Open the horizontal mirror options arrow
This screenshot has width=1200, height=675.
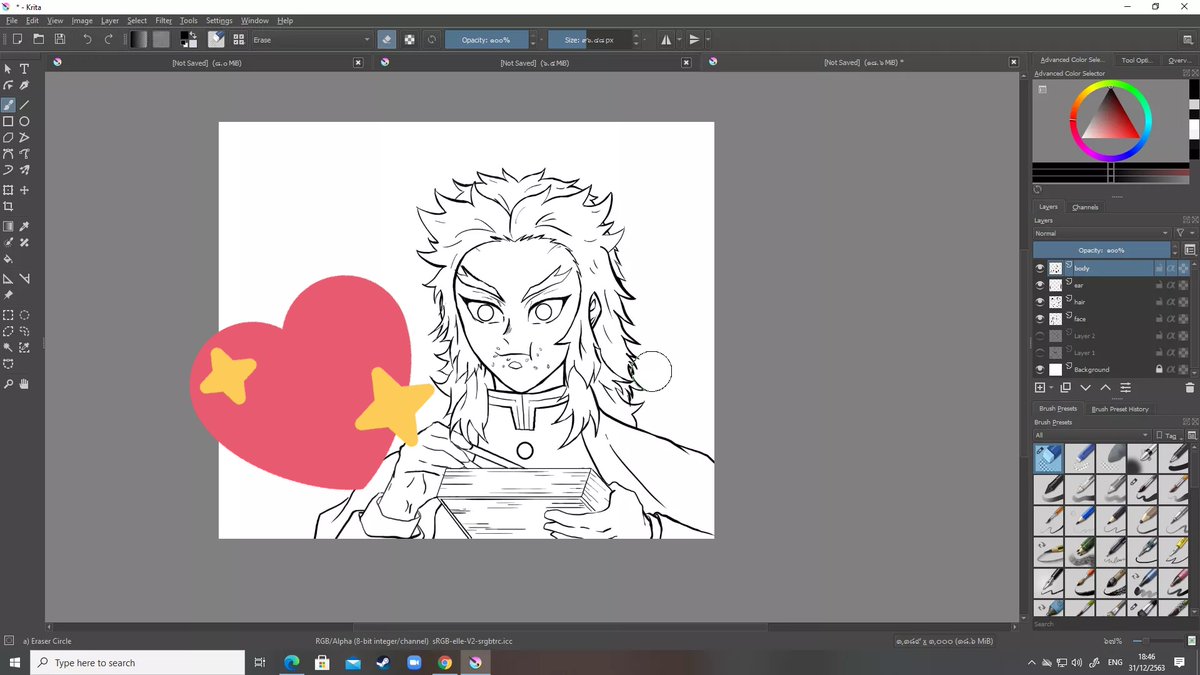(680, 39)
